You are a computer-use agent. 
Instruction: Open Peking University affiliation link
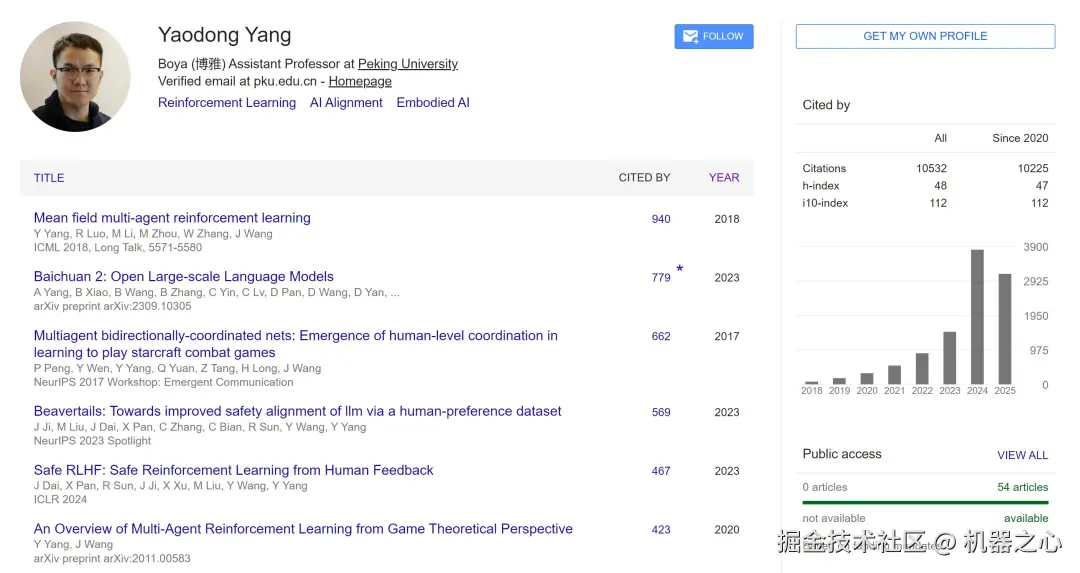408,64
